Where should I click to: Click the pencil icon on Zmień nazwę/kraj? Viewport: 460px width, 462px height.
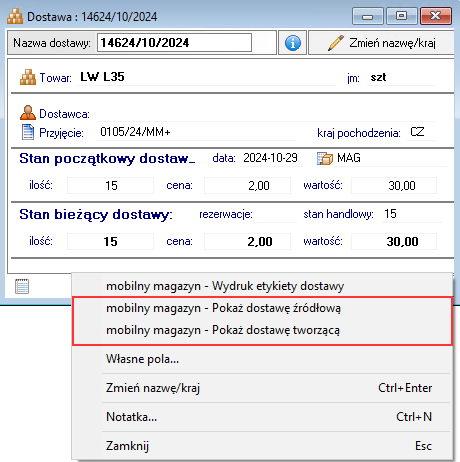coord(336,43)
